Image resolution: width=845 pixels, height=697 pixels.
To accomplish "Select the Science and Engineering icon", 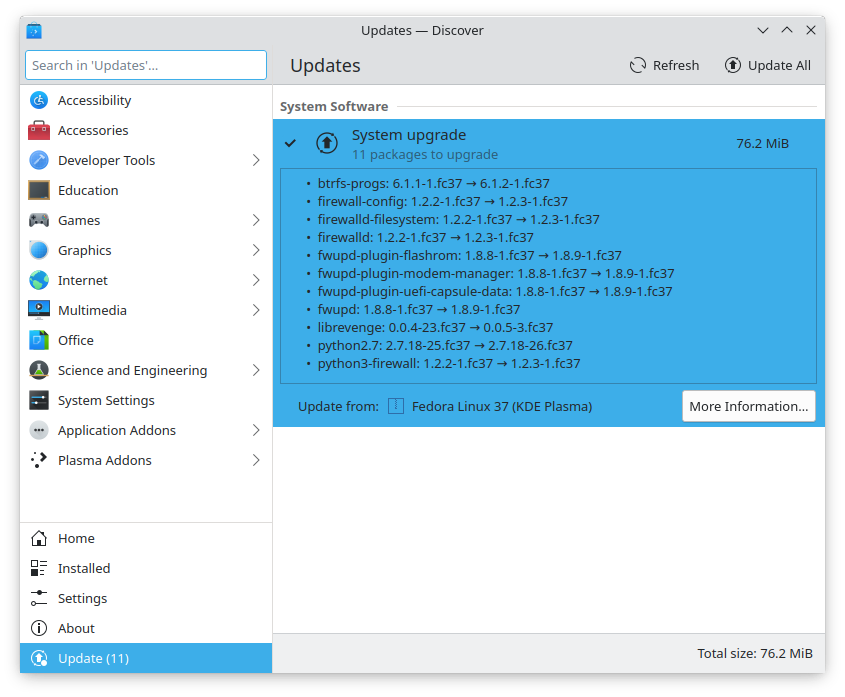I will click(38, 370).
